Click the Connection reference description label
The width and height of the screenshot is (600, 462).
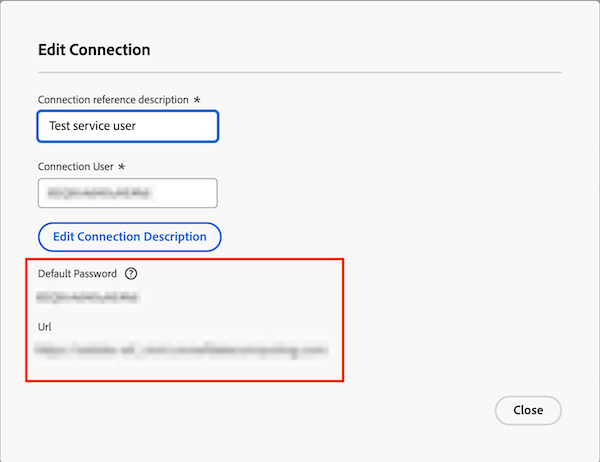click(x=112, y=100)
